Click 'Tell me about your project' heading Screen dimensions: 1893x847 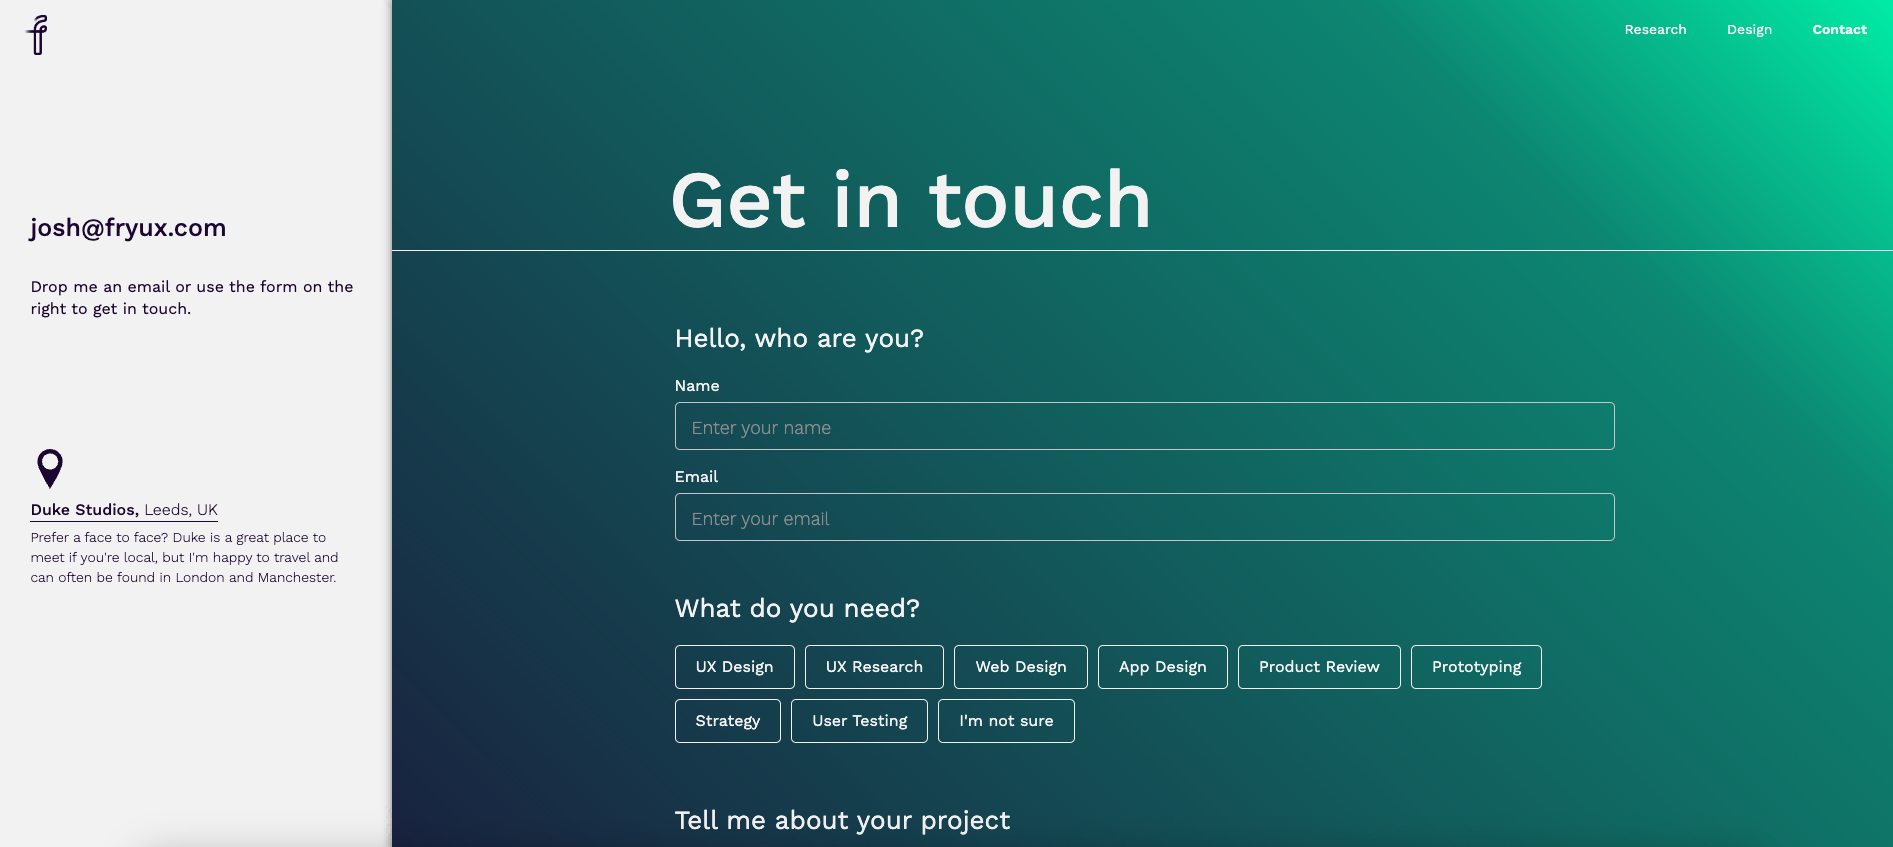pyautogui.click(x=842, y=821)
